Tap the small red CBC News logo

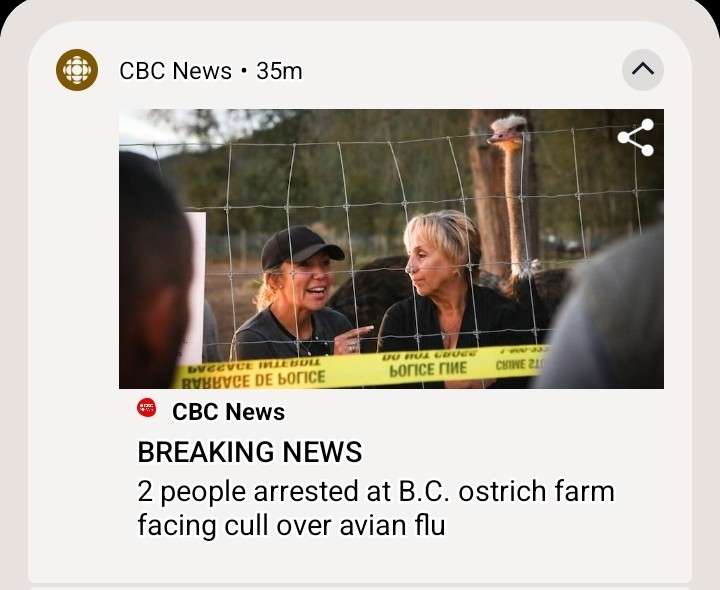click(x=147, y=407)
